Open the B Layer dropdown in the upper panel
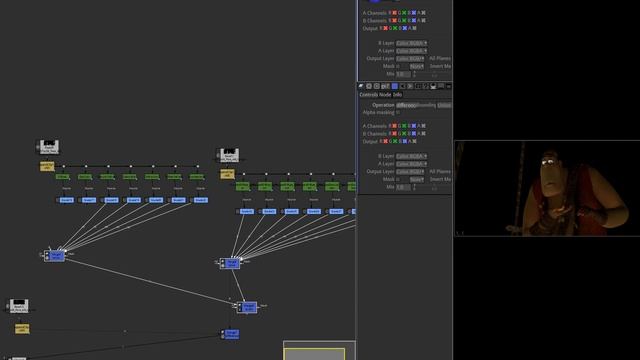 click(411, 43)
